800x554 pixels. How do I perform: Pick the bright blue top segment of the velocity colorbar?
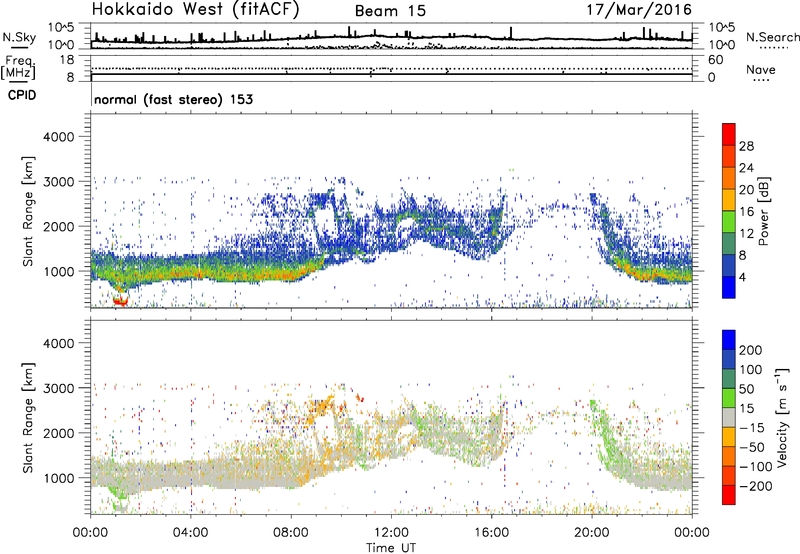pyautogui.click(x=729, y=340)
